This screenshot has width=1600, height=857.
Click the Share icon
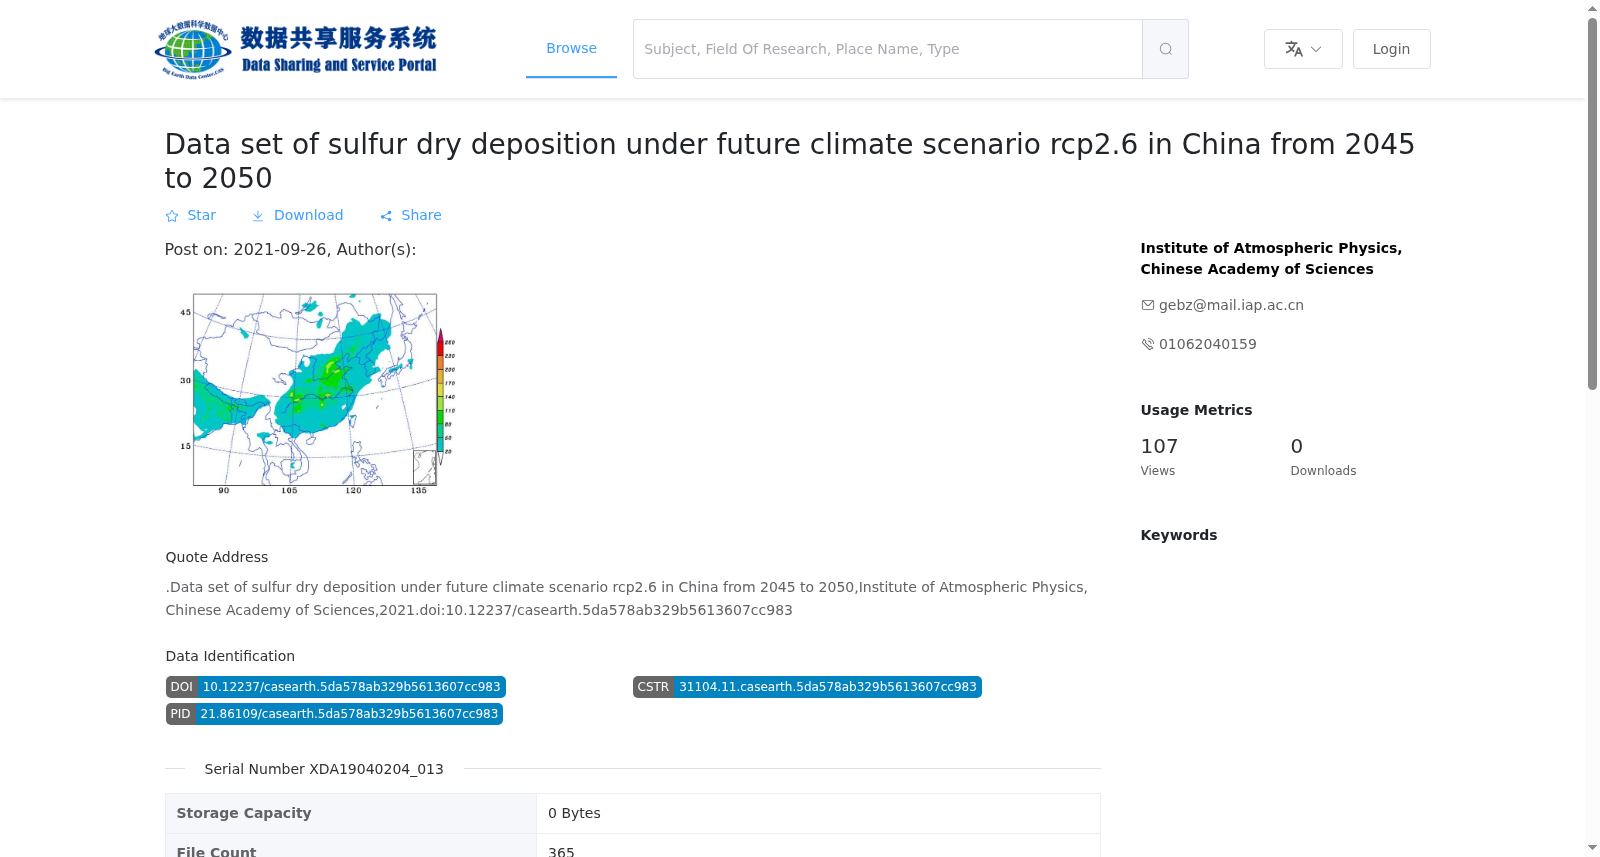coord(386,216)
